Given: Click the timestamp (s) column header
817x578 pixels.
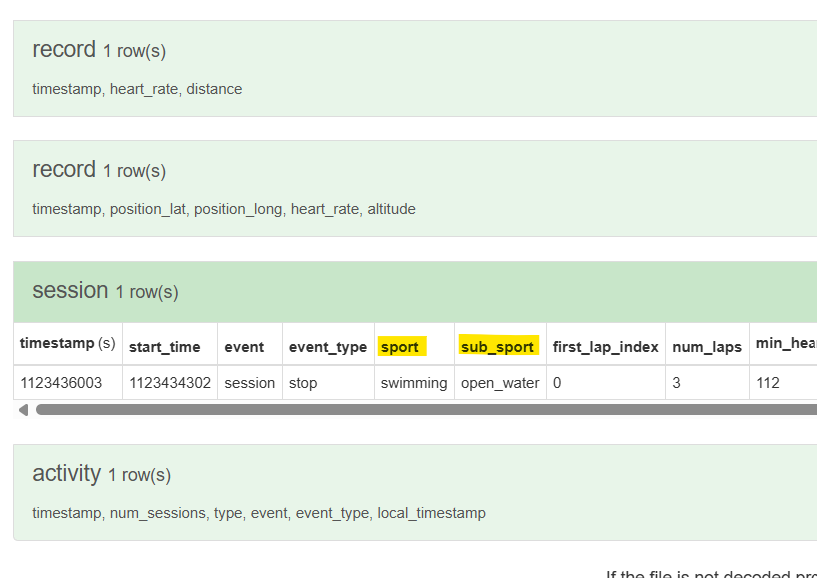Looking at the screenshot, I should point(67,344).
